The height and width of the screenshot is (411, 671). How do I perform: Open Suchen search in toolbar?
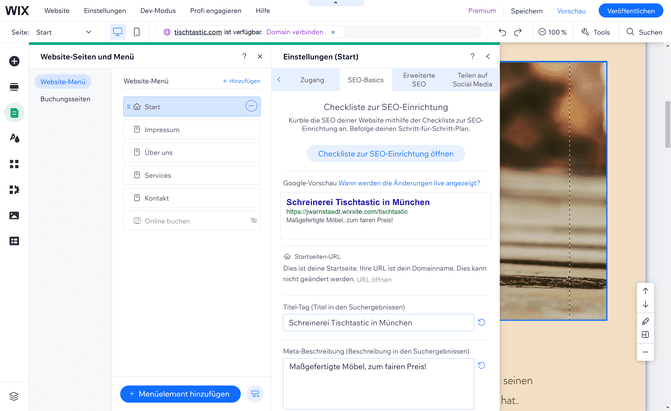pyautogui.click(x=644, y=32)
